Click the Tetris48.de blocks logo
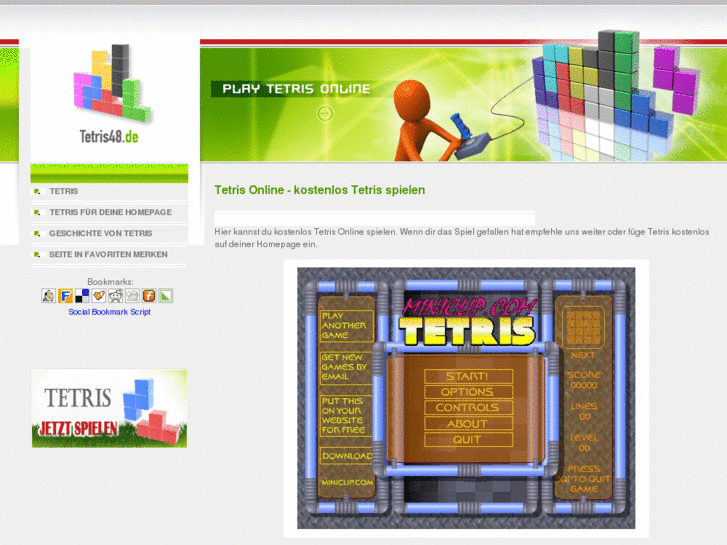Viewport: 727px width, 545px height. tap(113, 83)
